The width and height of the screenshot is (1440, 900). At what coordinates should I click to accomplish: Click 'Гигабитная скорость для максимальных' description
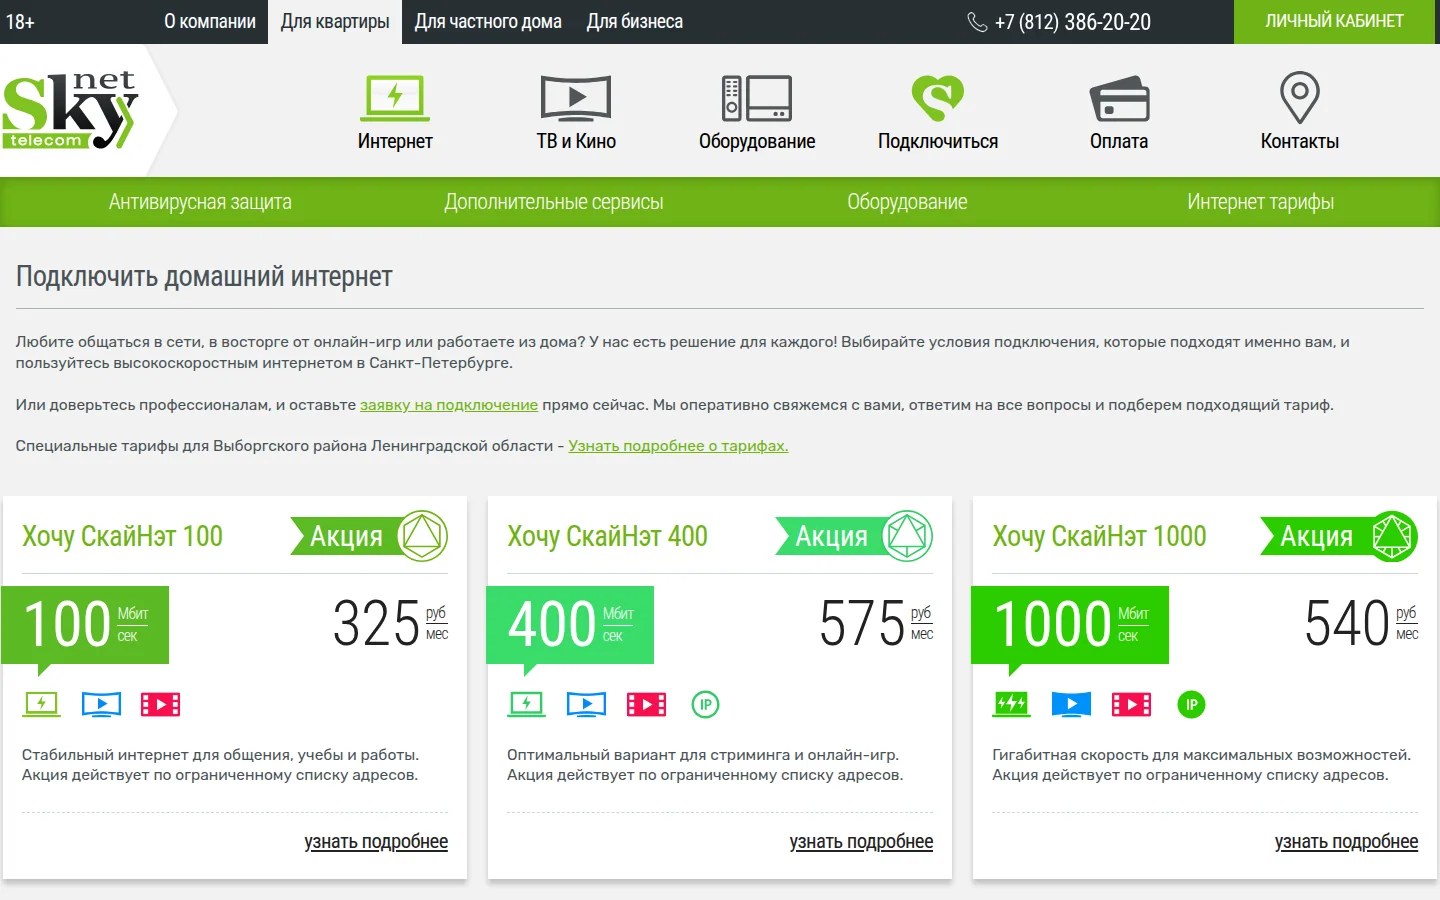pos(1201,765)
